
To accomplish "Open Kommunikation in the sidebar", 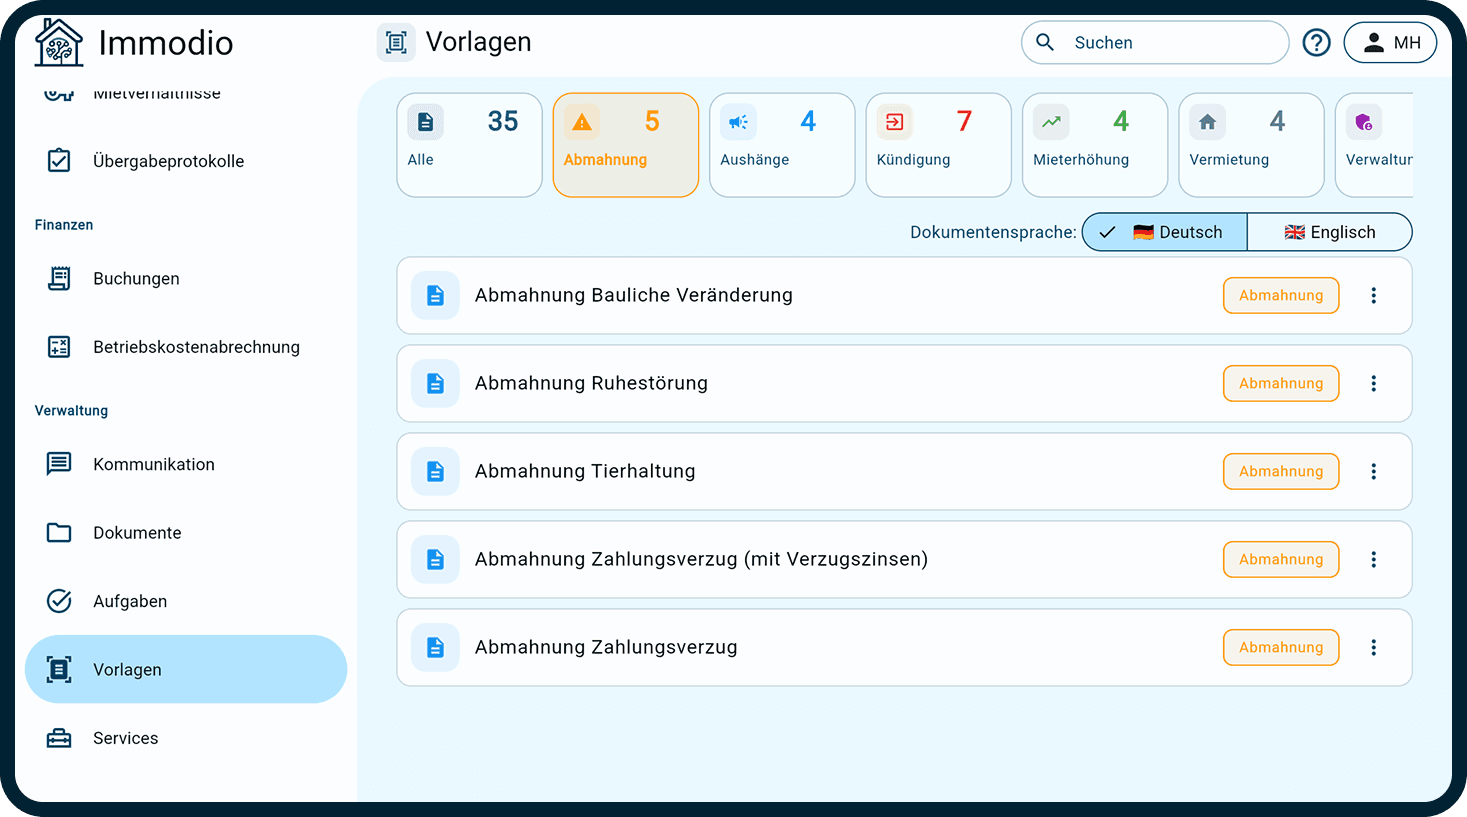I will 186,464.
